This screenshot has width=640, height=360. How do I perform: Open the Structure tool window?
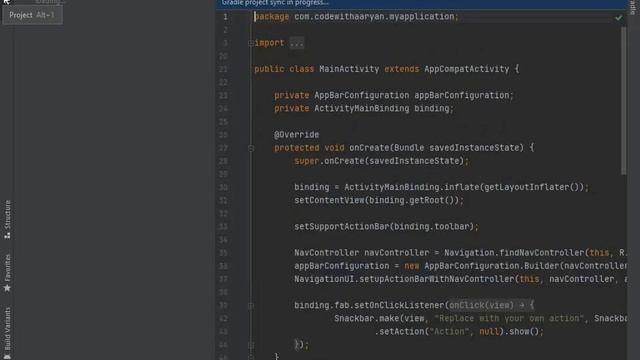click(x=7, y=219)
